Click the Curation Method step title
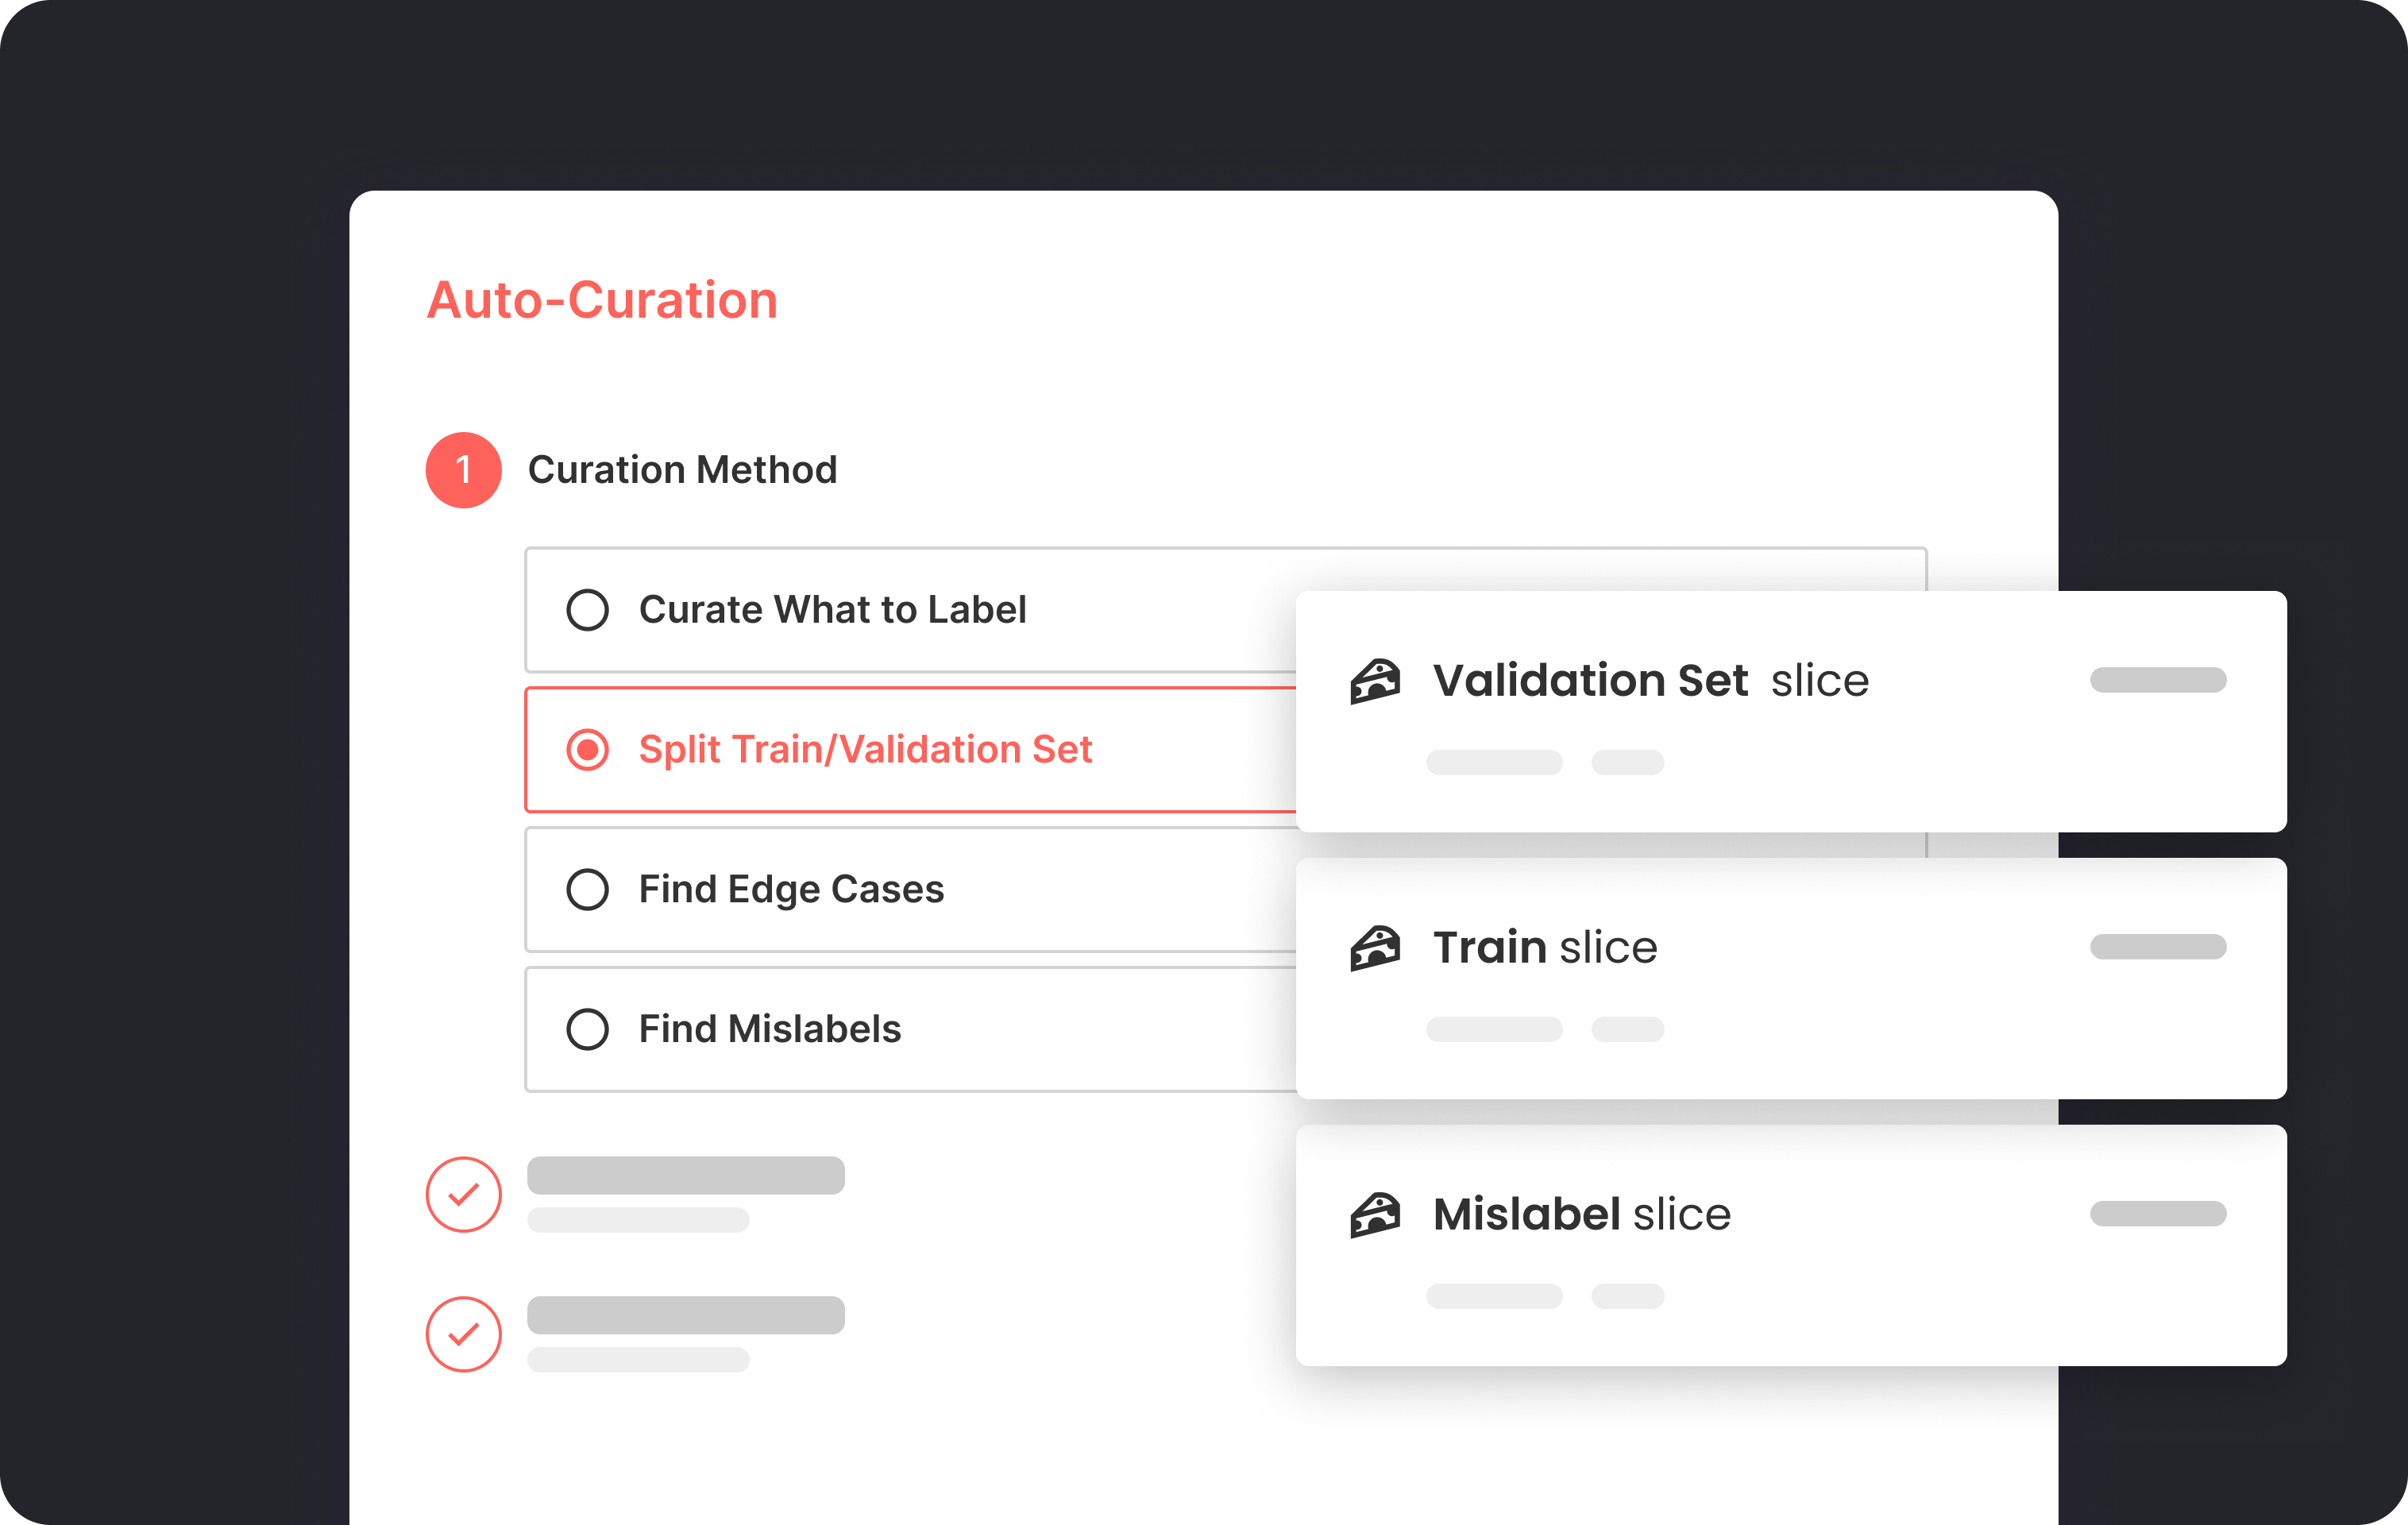Viewport: 2408px width, 1525px height. tap(682, 470)
